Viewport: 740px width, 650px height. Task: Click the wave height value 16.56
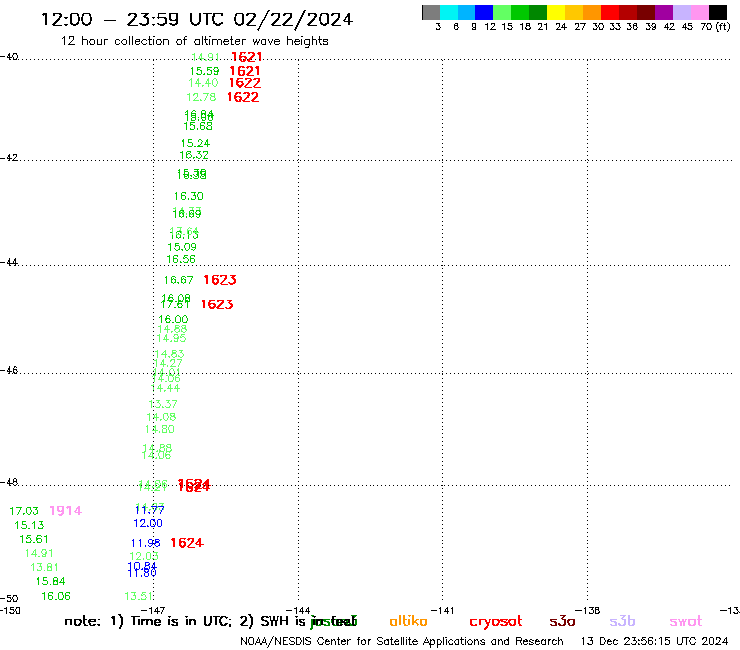181,259
